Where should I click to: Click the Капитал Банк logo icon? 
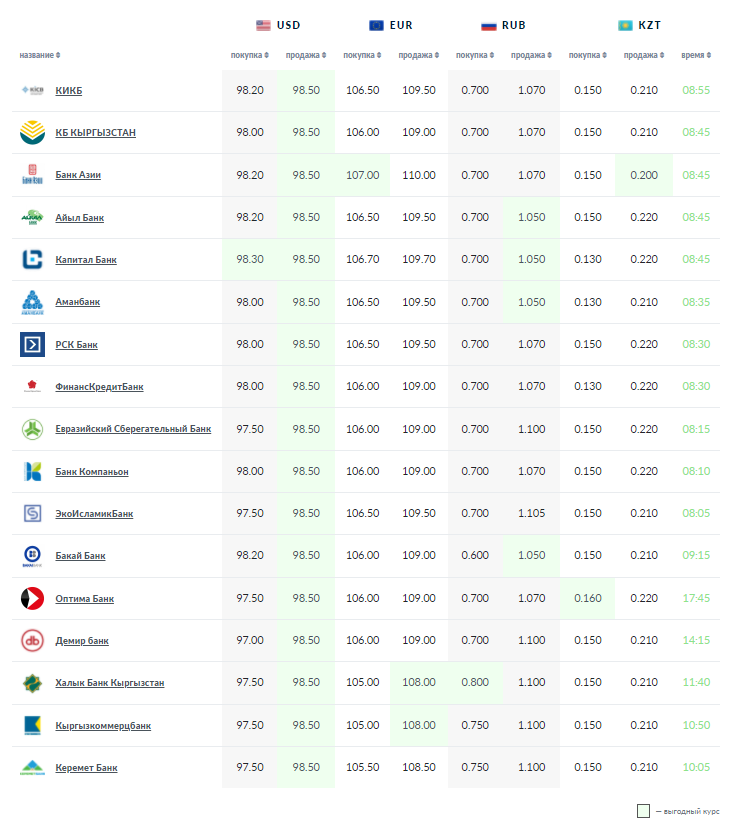click(32, 260)
